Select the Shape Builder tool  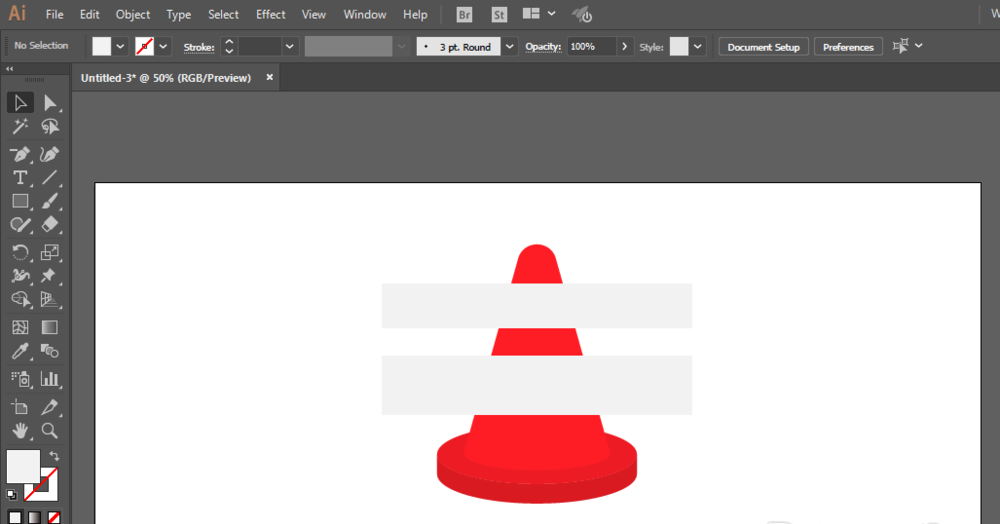[x=20, y=300]
